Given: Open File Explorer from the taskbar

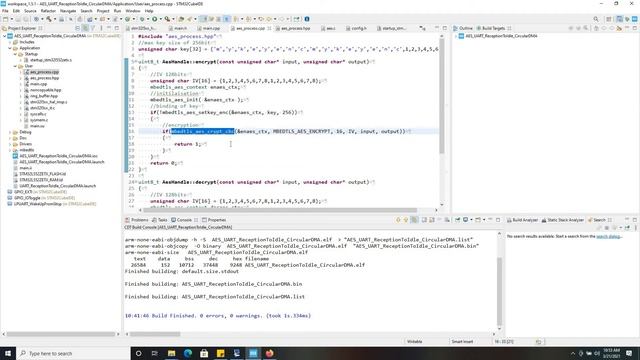Looking at the screenshot, I should click(x=171, y=353).
